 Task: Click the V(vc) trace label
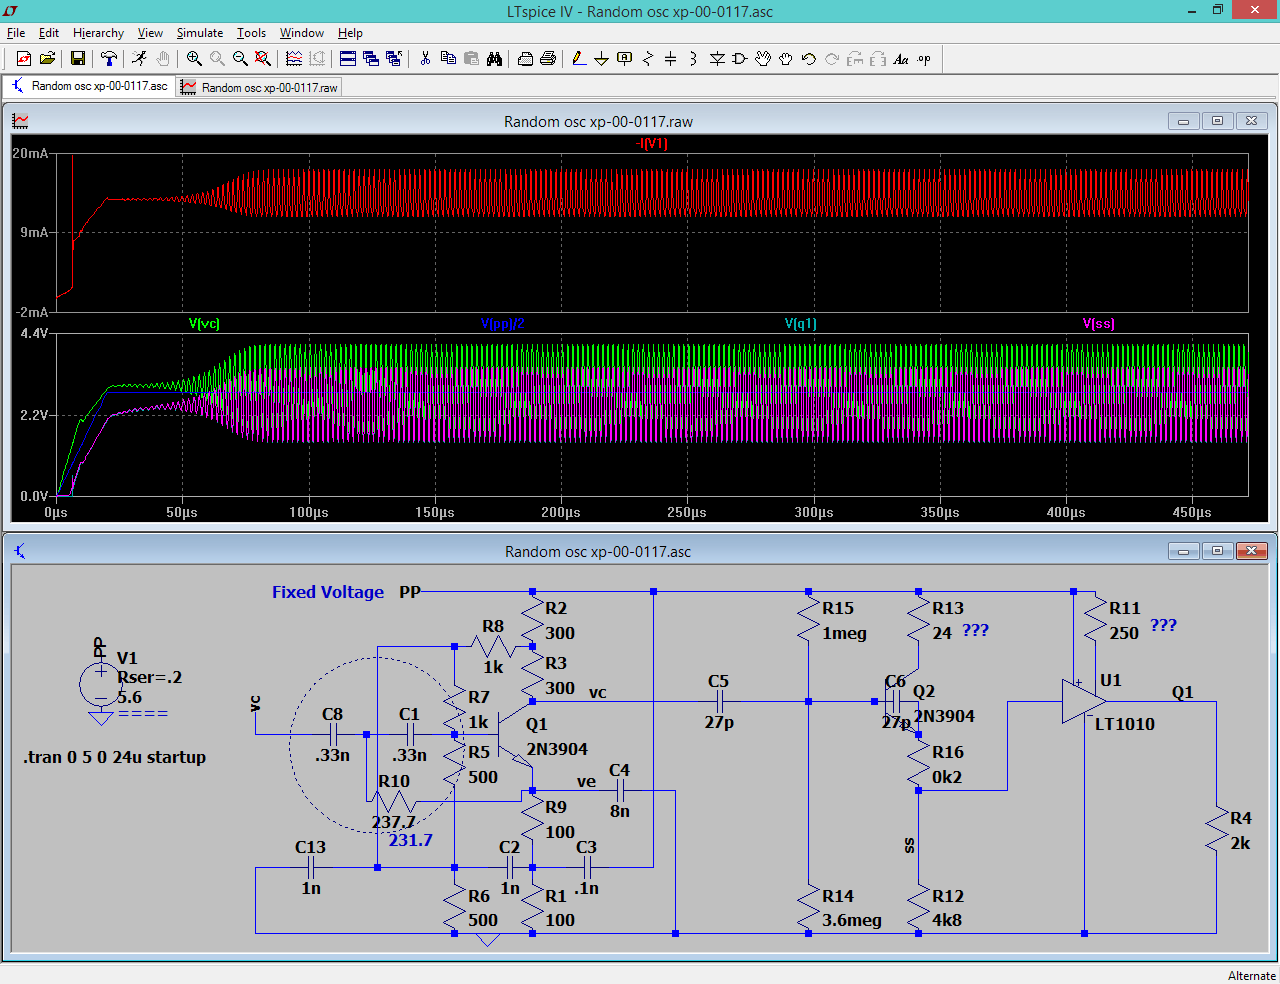(x=204, y=323)
